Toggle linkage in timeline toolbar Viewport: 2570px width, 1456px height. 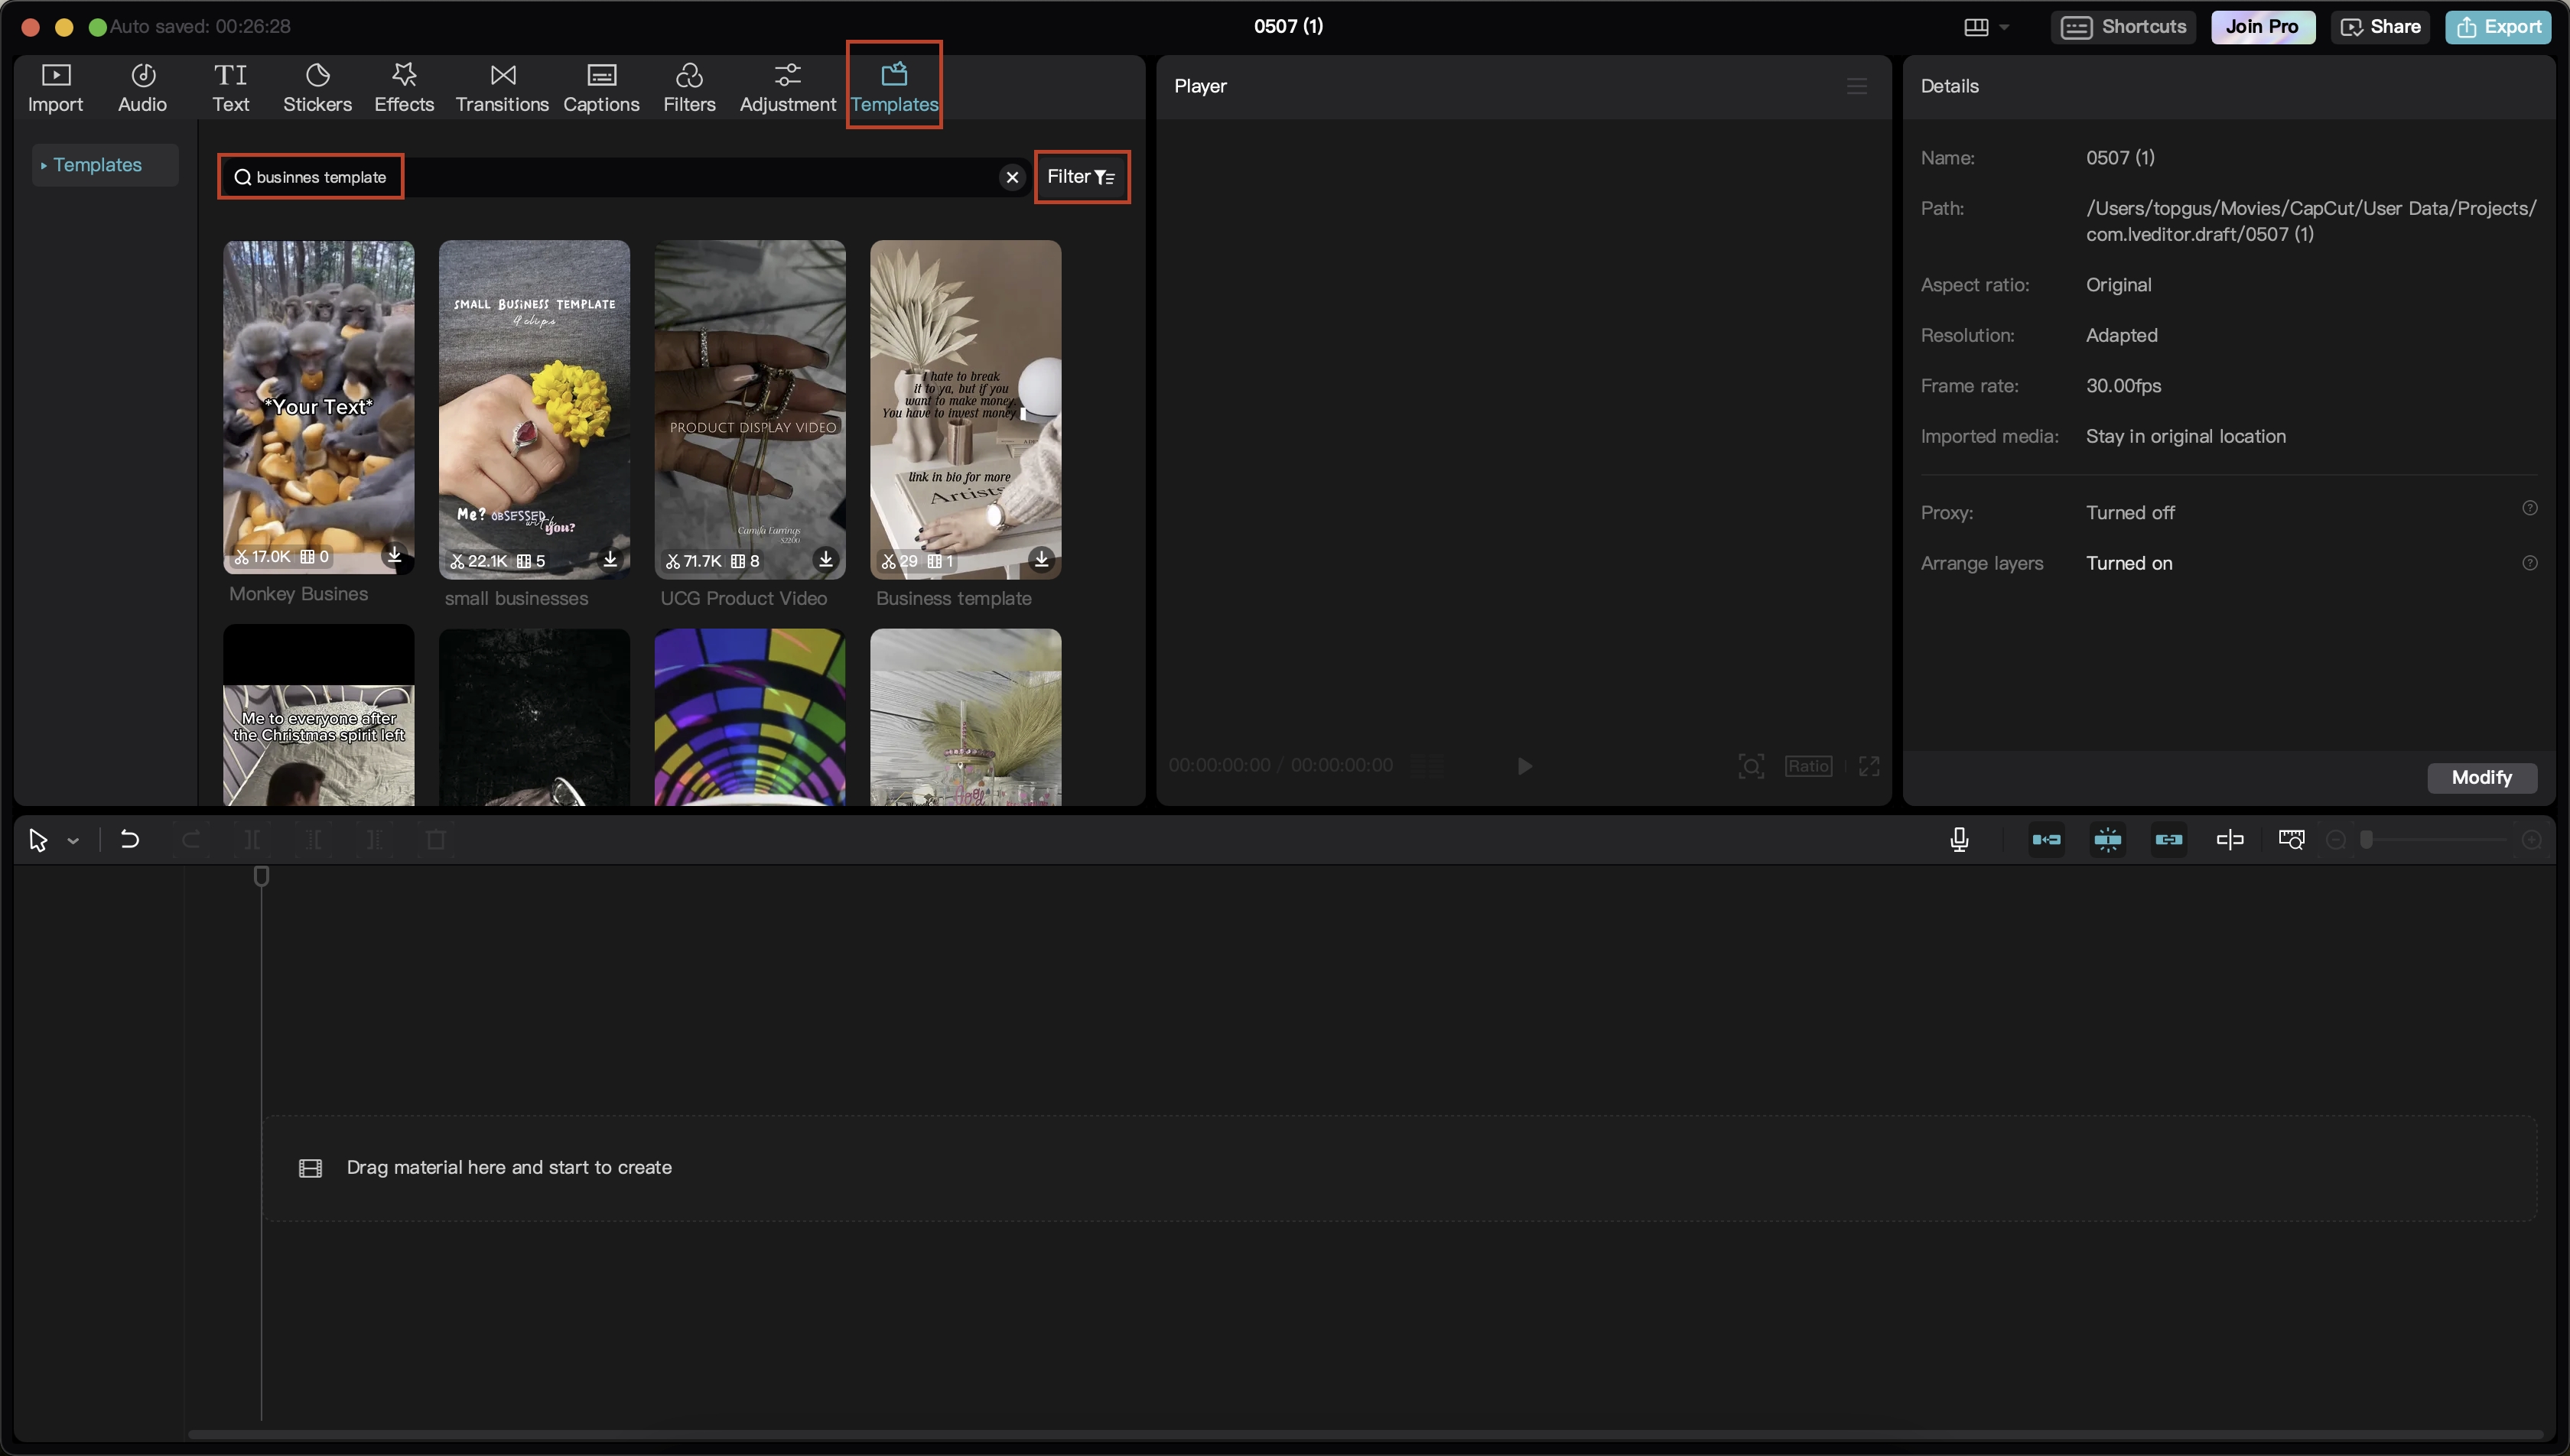(2168, 840)
